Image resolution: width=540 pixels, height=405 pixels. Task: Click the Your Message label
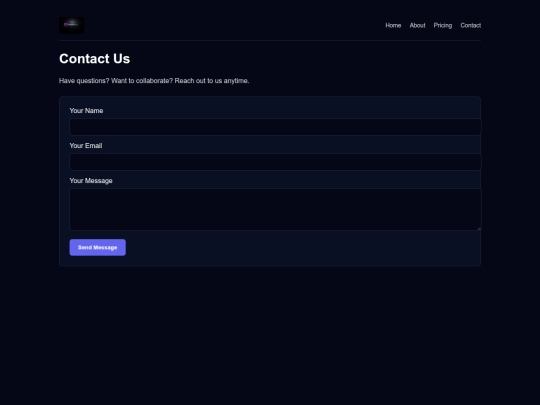(91, 181)
